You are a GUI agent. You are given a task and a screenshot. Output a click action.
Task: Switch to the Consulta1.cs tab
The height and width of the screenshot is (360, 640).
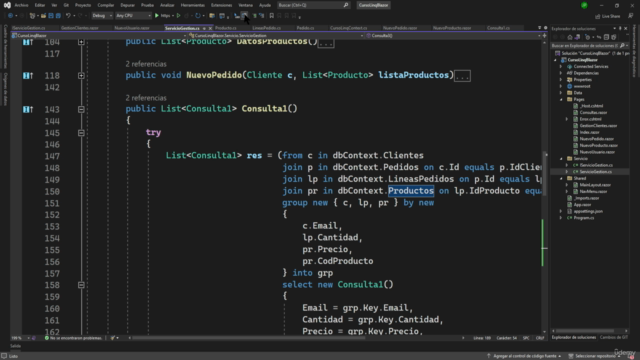pyautogui.click(x=498, y=28)
